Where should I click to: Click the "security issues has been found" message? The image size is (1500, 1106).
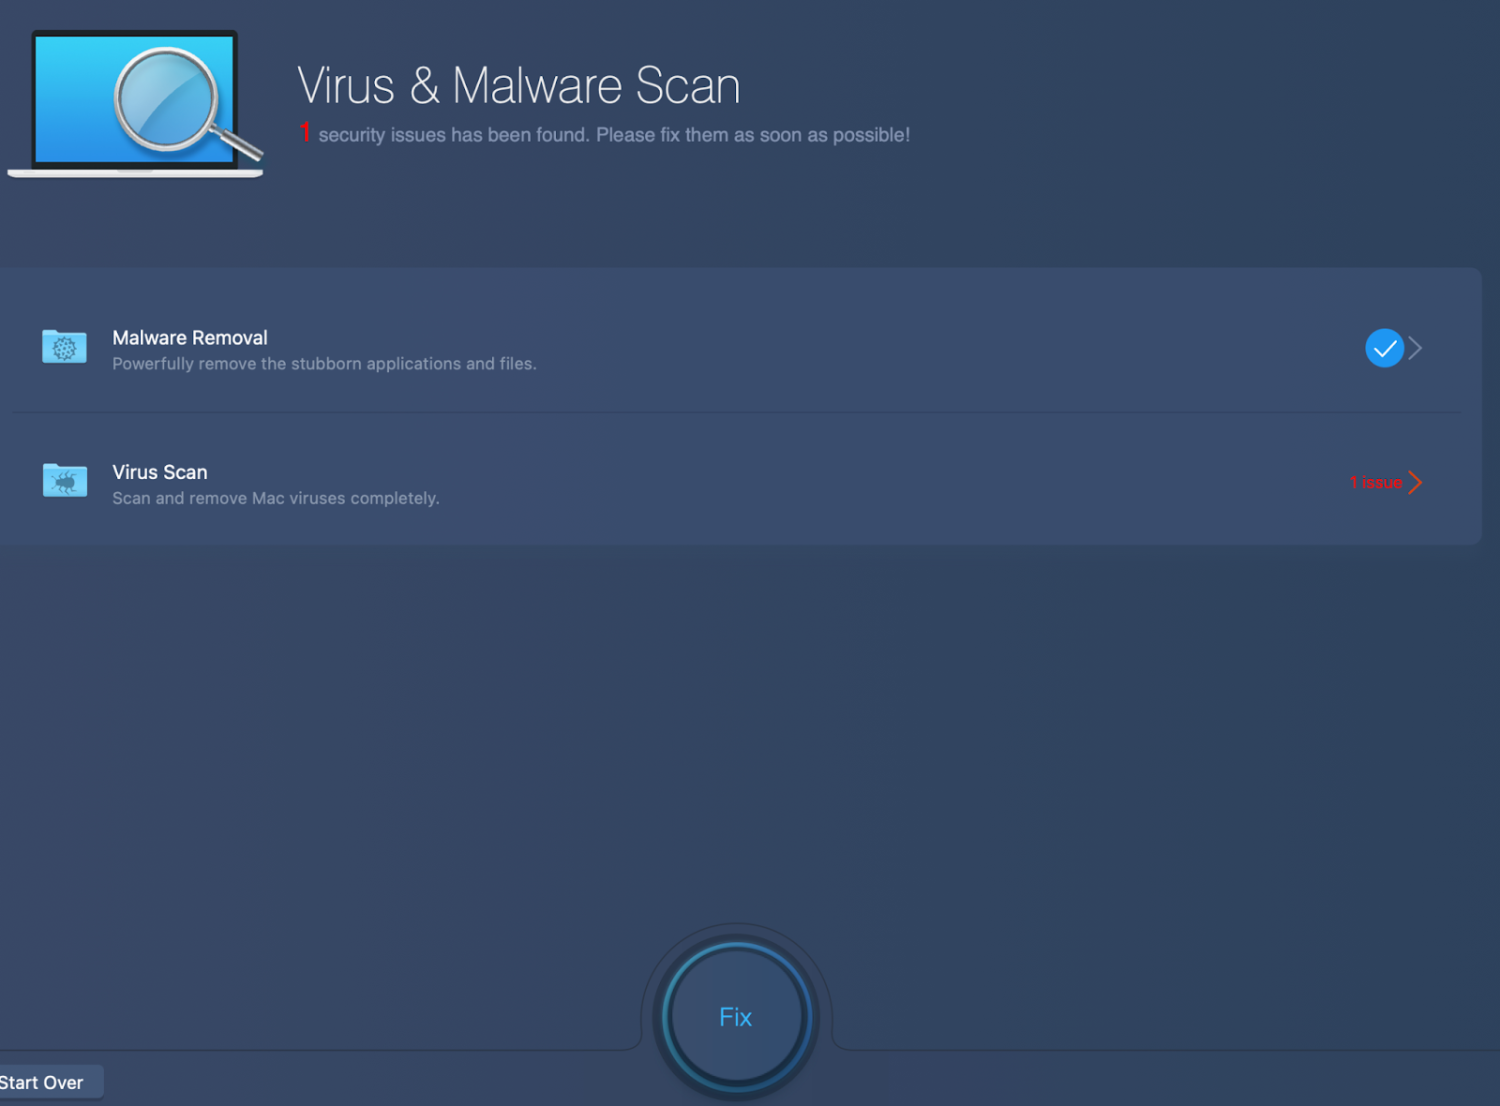click(614, 135)
